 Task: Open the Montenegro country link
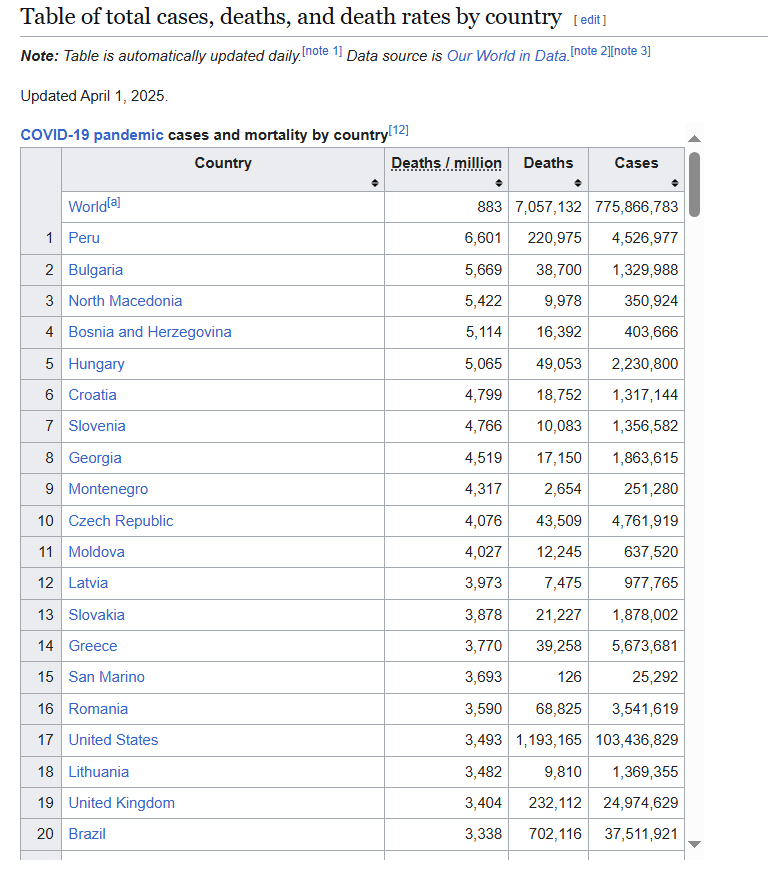108,489
